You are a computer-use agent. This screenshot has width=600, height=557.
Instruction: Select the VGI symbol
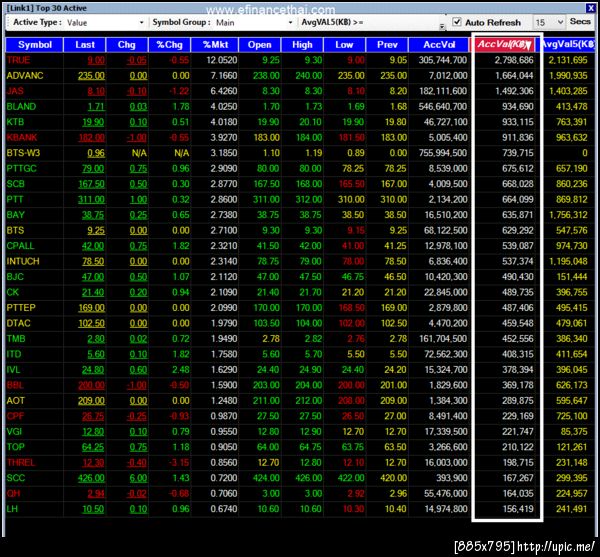tap(15, 432)
